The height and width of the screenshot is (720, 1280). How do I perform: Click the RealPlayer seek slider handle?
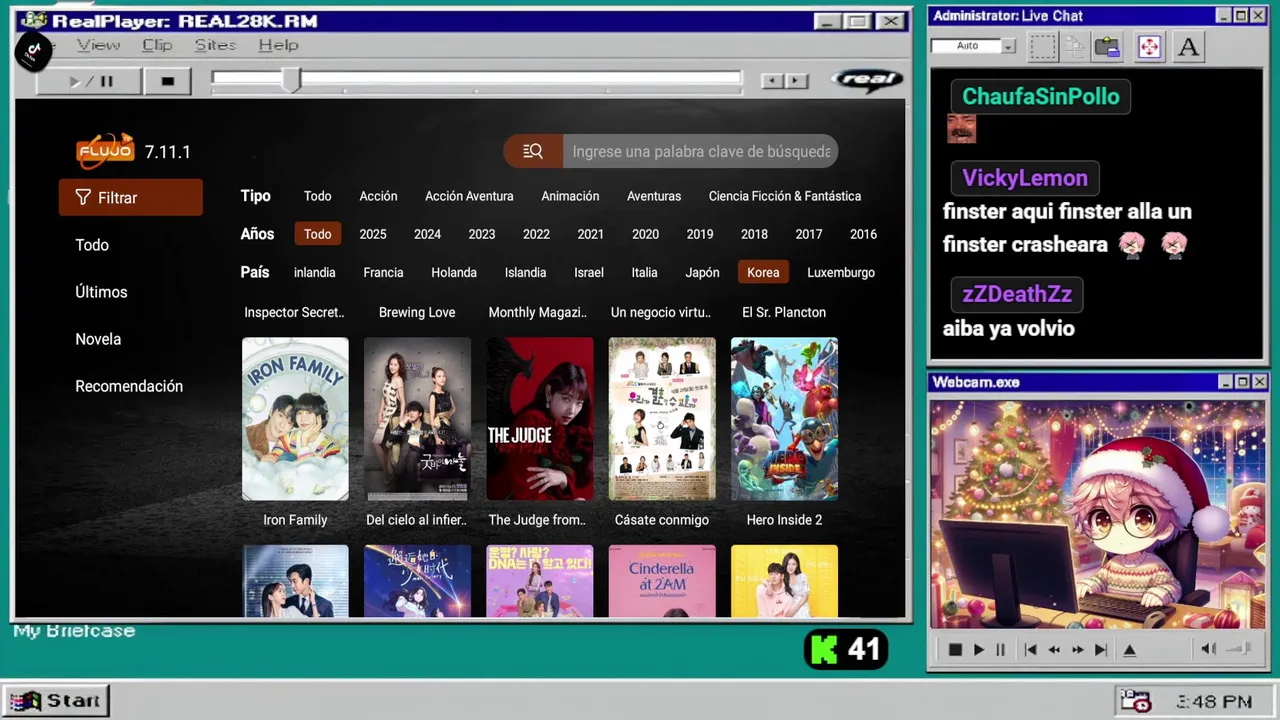291,79
